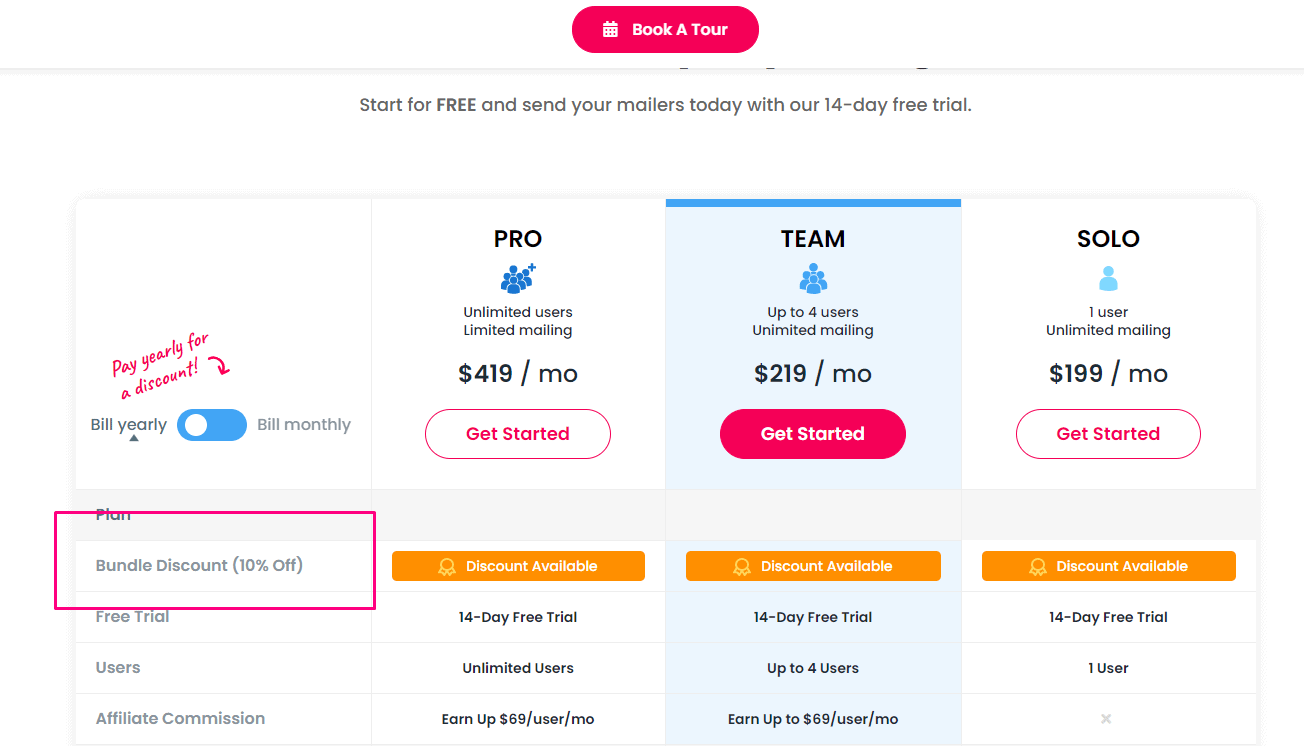Viewport: 1304px width, 746px height.
Task: Select the Bill yearly option label
Action: tap(129, 425)
